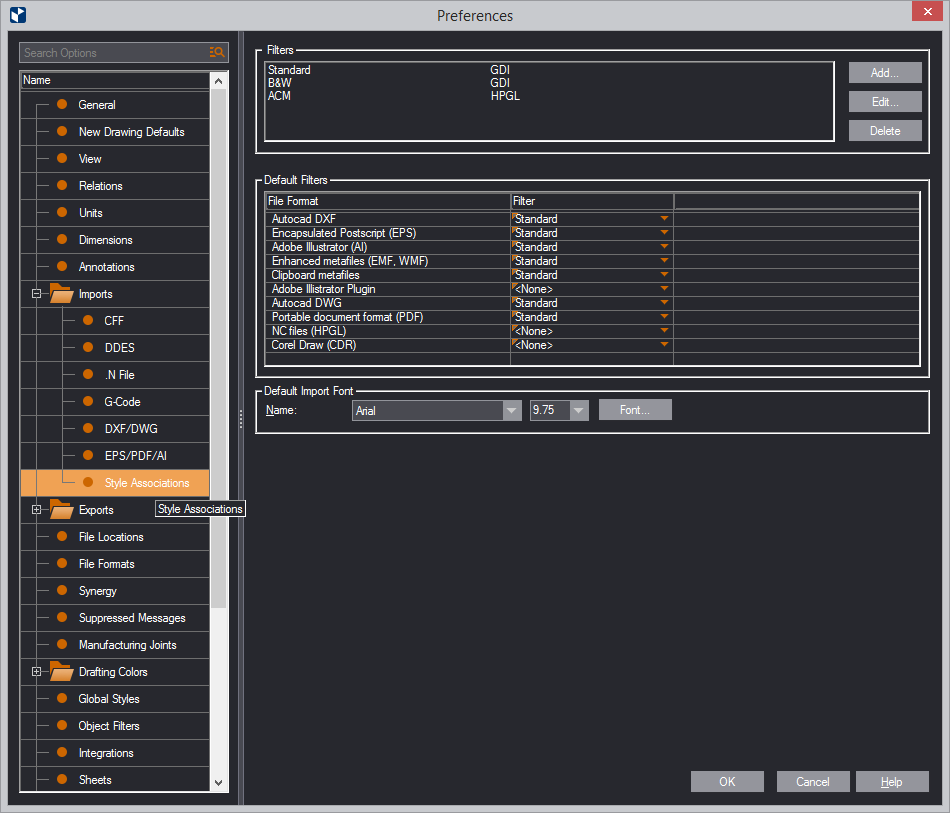Open filter dropdown for Adobe Illistrator Plugin
The image size is (950, 813).
point(664,288)
